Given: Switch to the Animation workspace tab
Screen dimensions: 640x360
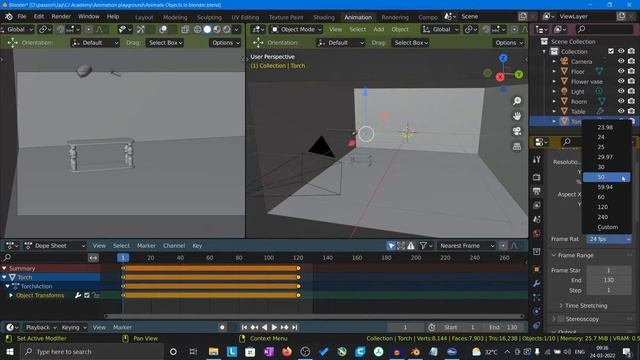Looking at the screenshot, I should (358, 17).
